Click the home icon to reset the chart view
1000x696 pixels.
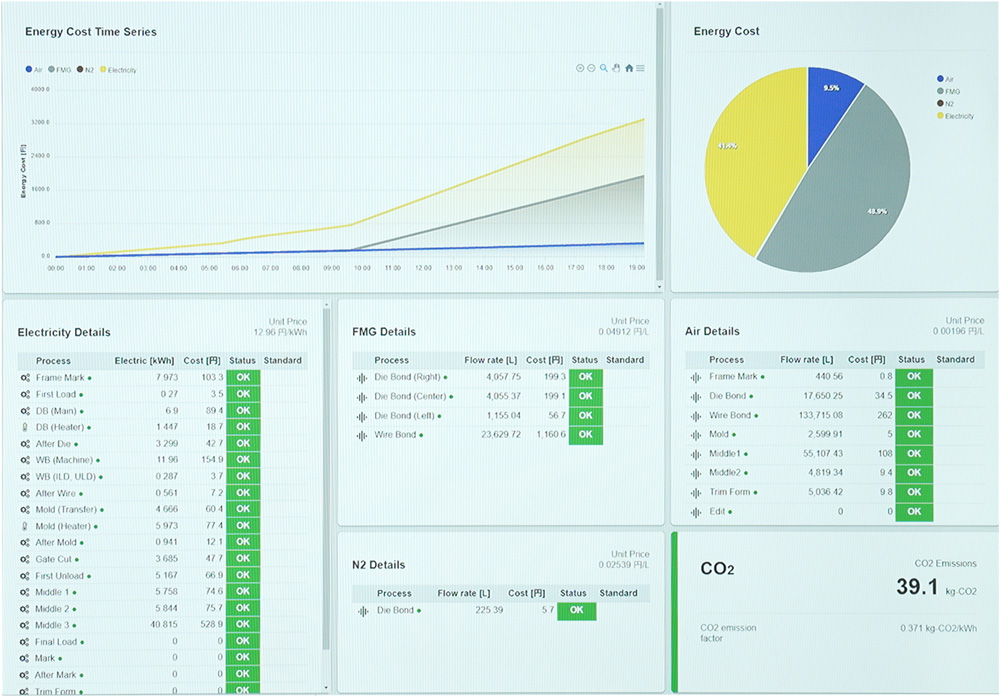click(629, 68)
